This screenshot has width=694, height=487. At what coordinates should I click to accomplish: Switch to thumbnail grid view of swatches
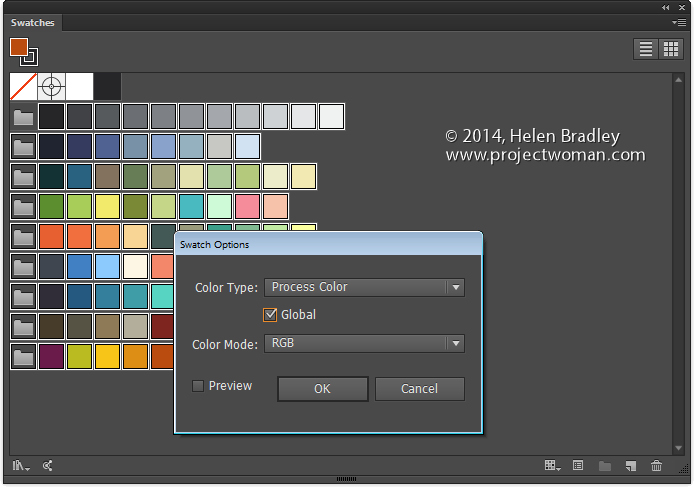click(x=671, y=49)
